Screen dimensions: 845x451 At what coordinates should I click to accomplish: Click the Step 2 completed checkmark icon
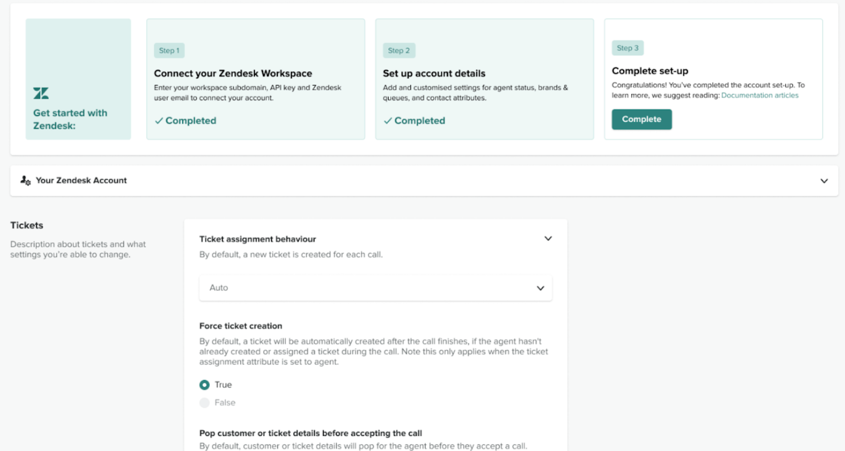click(388, 121)
